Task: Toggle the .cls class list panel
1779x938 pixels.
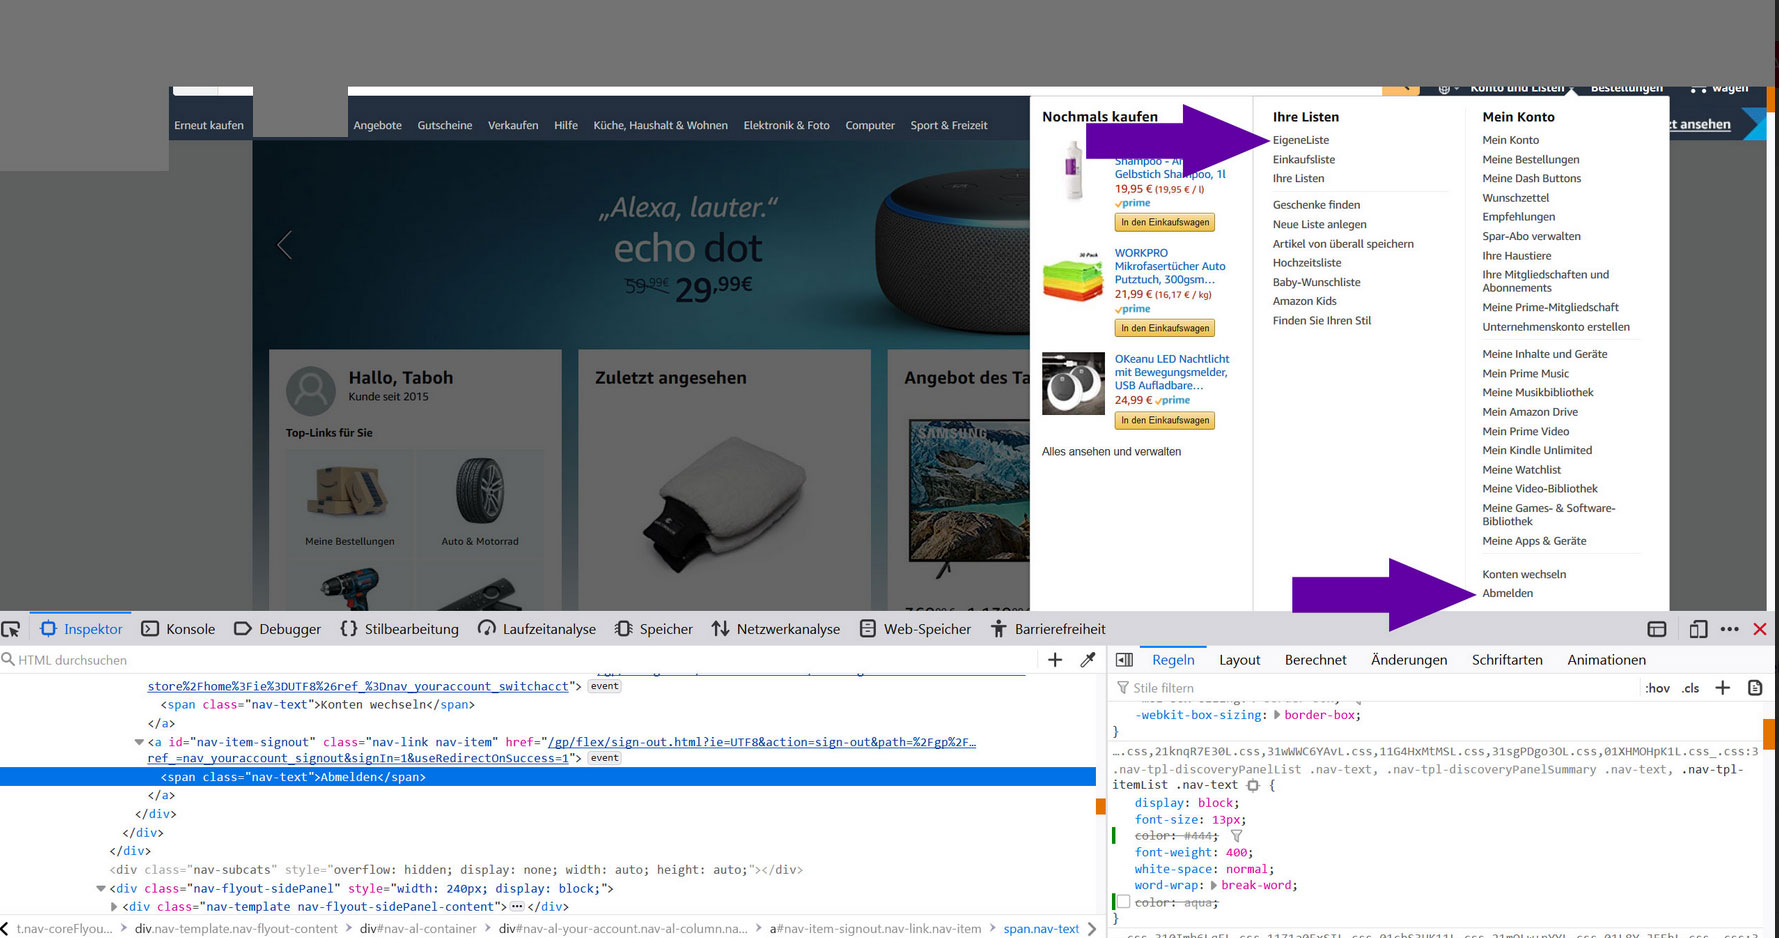Action: (x=1691, y=688)
